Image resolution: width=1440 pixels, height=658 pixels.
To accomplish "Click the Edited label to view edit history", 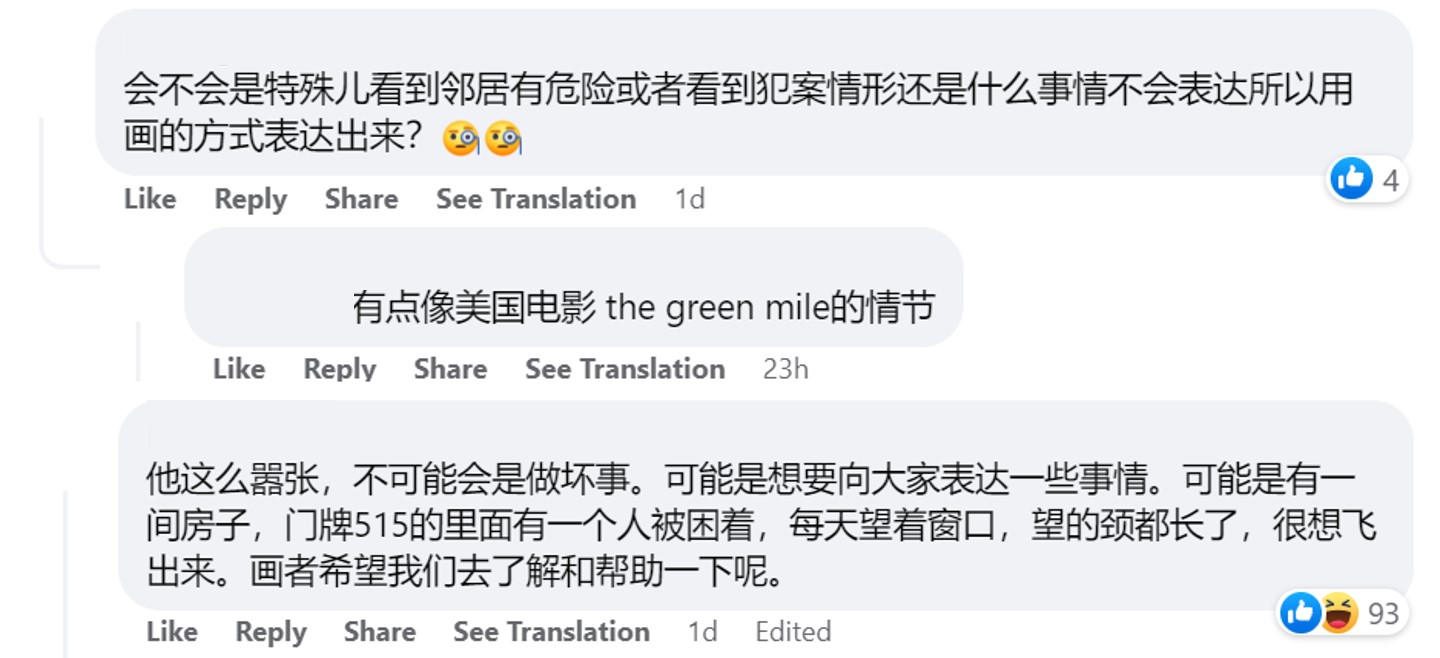I will [x=793, y=632].
